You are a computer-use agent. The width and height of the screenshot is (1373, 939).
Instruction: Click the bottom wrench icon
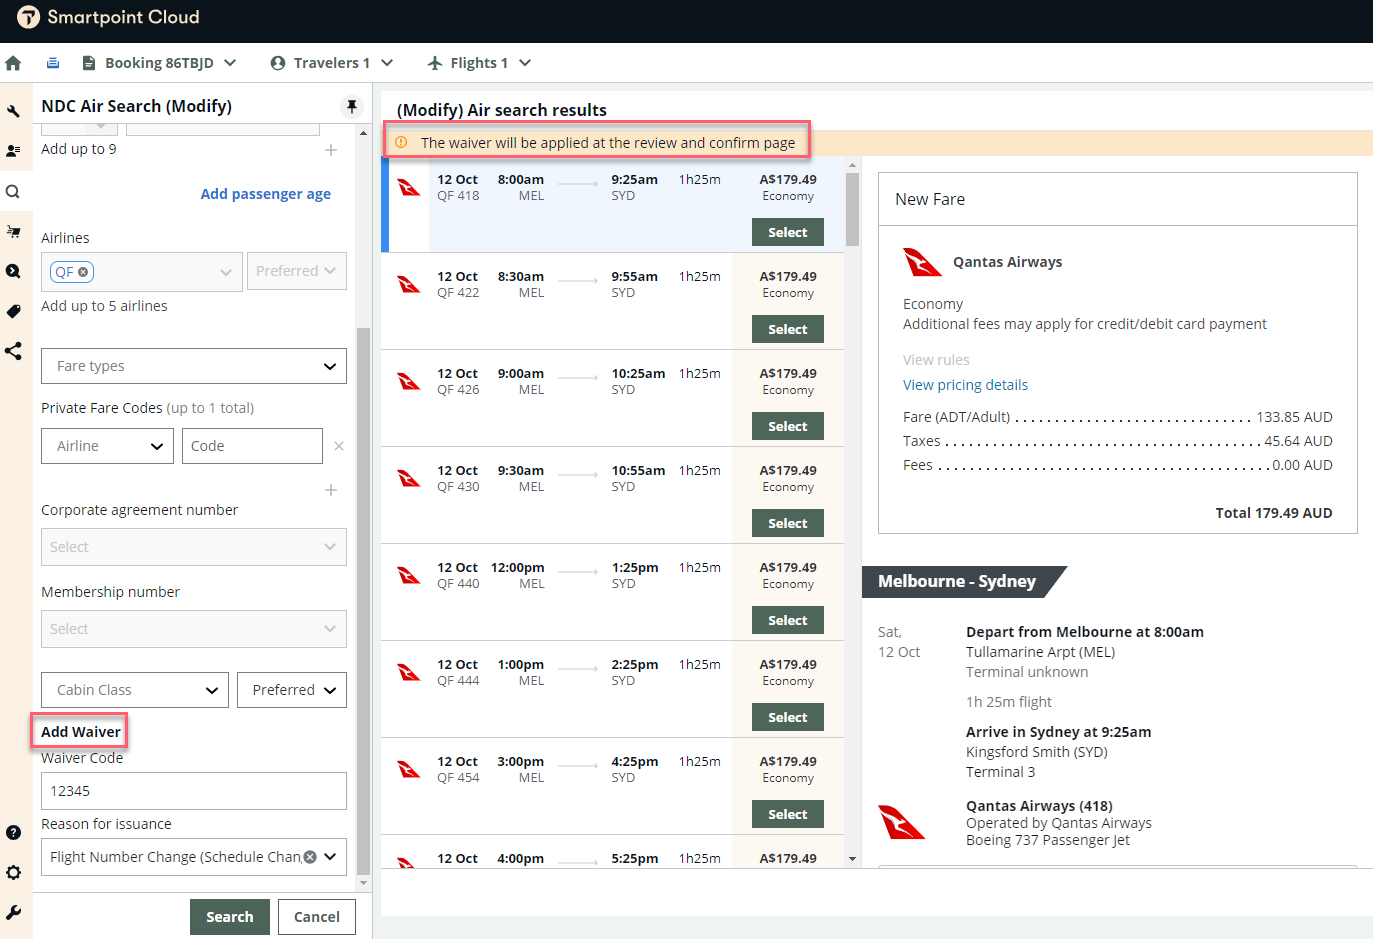13,912
